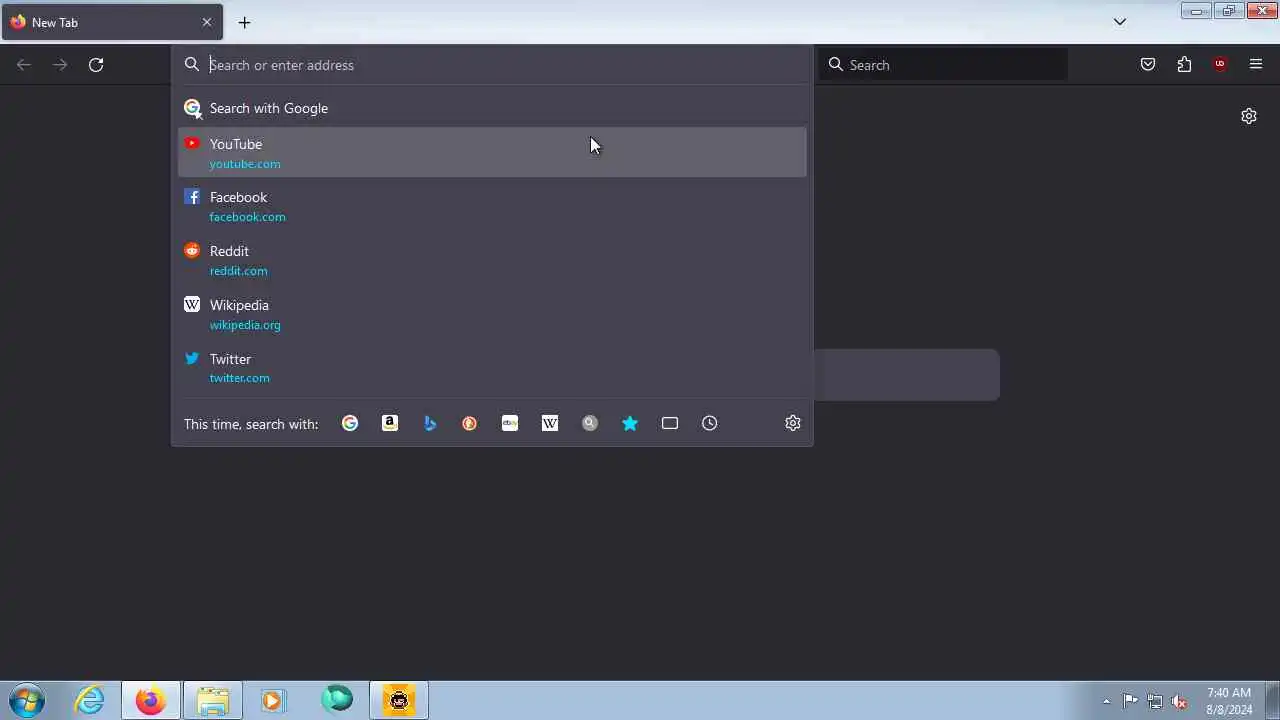This screenshot has height=720, width=1280.
Task: Search open tabs using the tab icon
Action: click(670, 423)
